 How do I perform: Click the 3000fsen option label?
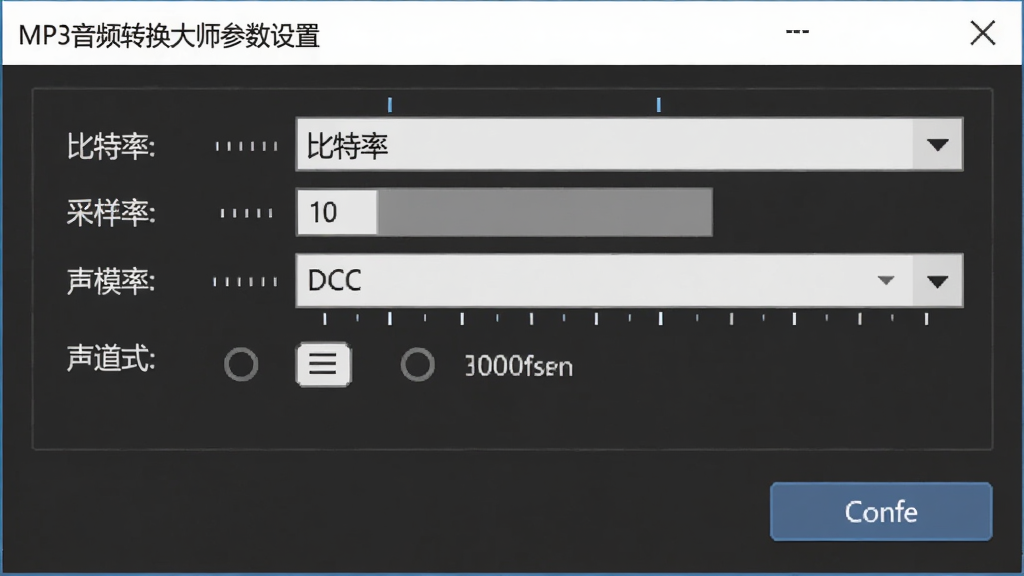pyautogui.click(x=519, y=366)
